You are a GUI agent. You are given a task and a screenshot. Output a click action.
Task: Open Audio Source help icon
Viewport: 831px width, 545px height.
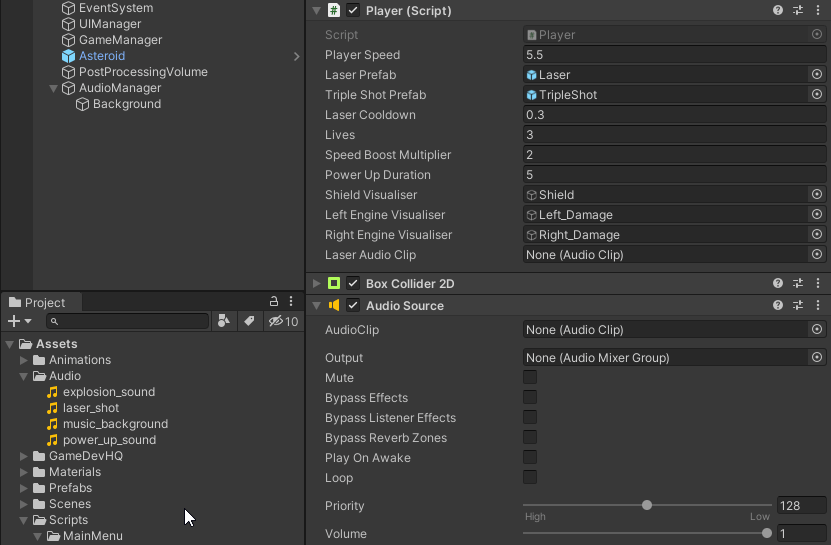(777, 305)
